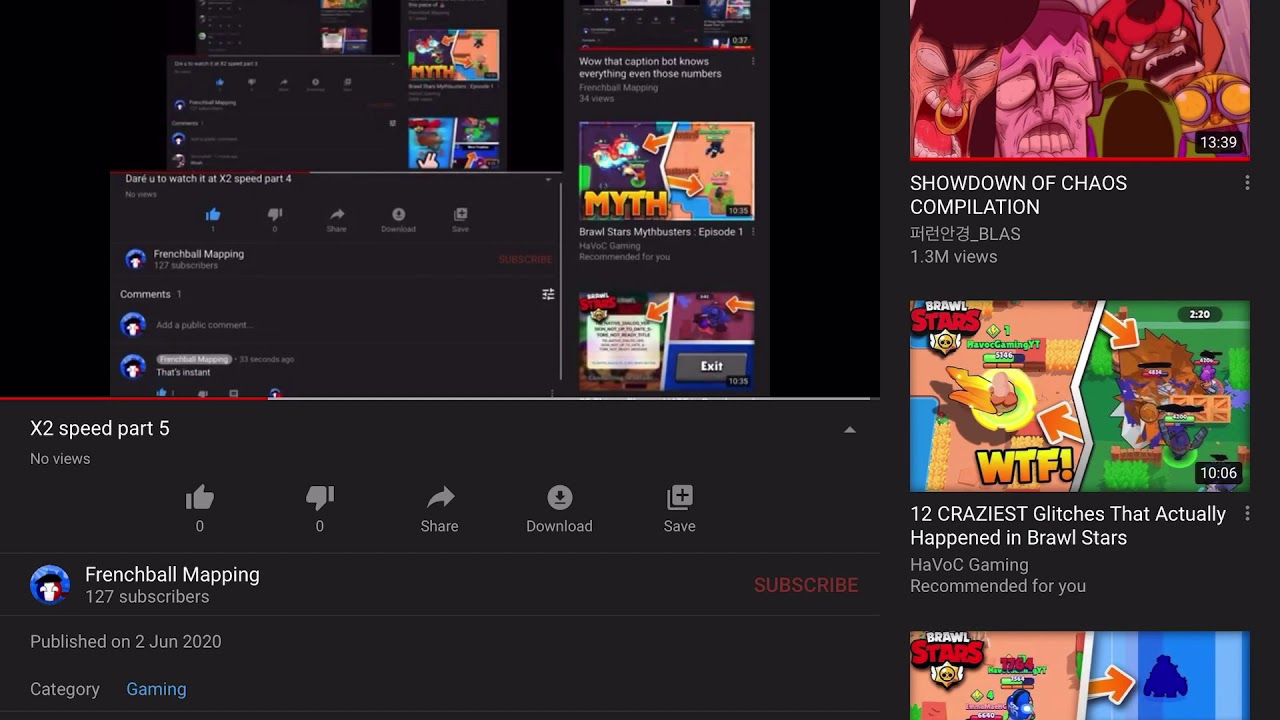Image resolution: width=1280 pixels, height=720 pixels.
Task: Open Frenchball Mapping channel avatar
Action: (50, 585)
